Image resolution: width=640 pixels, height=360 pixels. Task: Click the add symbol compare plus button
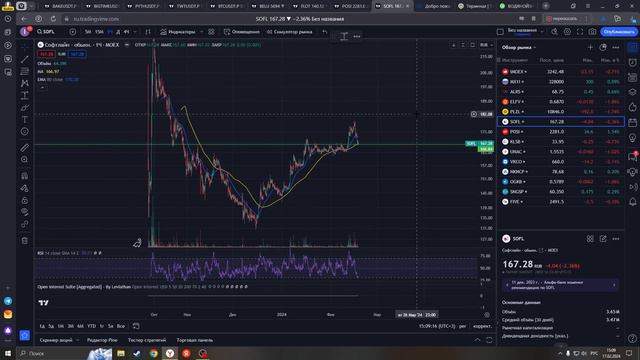pos(73,31)
